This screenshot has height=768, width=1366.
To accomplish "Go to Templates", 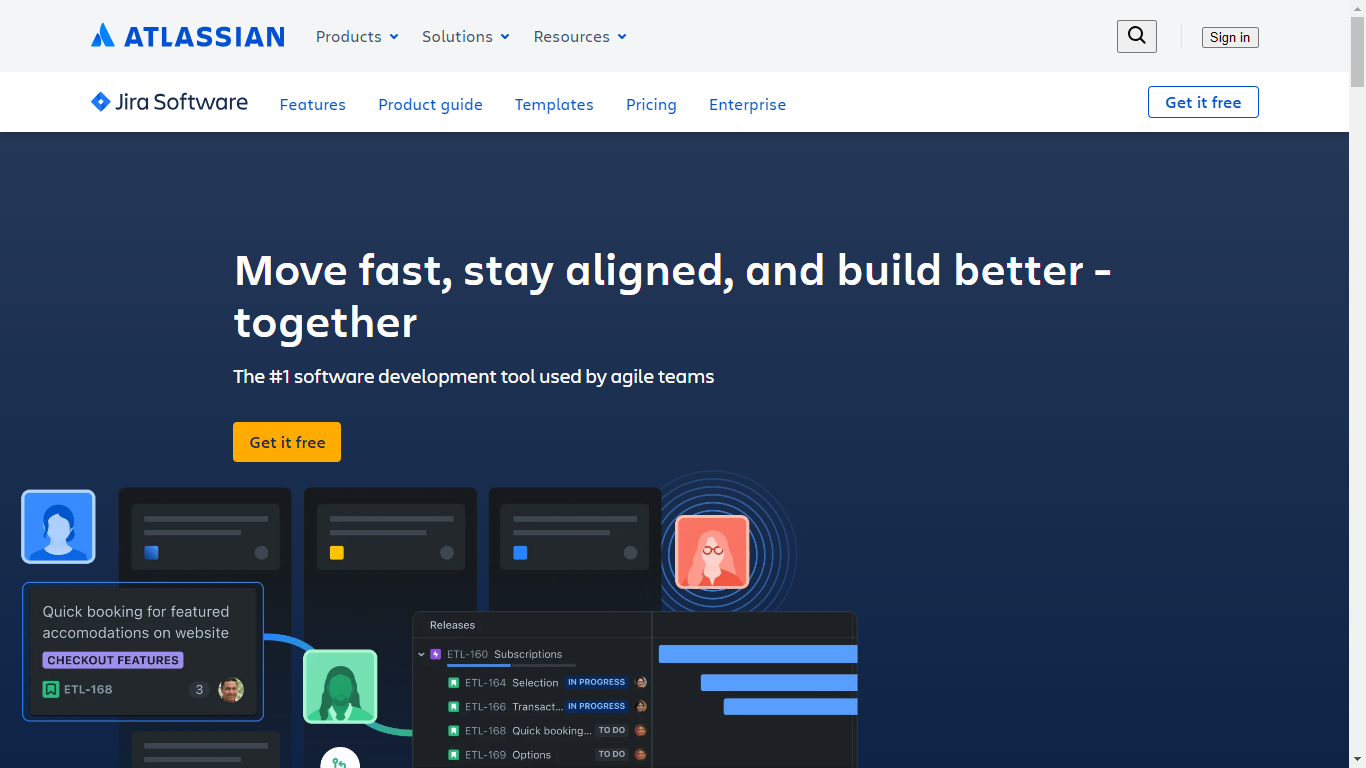I will (x=554, y=104).
